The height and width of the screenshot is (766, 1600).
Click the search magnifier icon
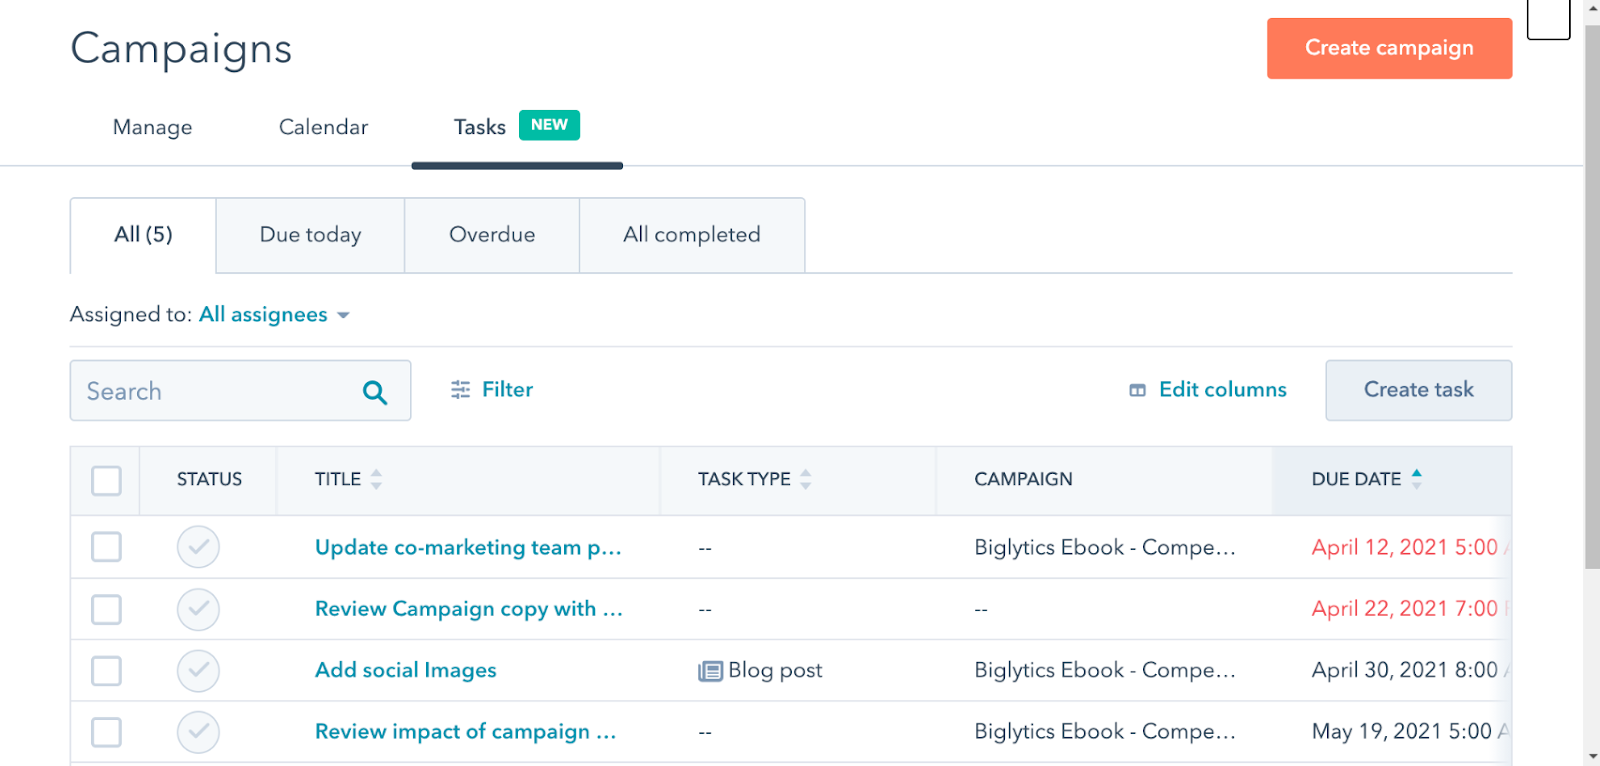[375, 392]
